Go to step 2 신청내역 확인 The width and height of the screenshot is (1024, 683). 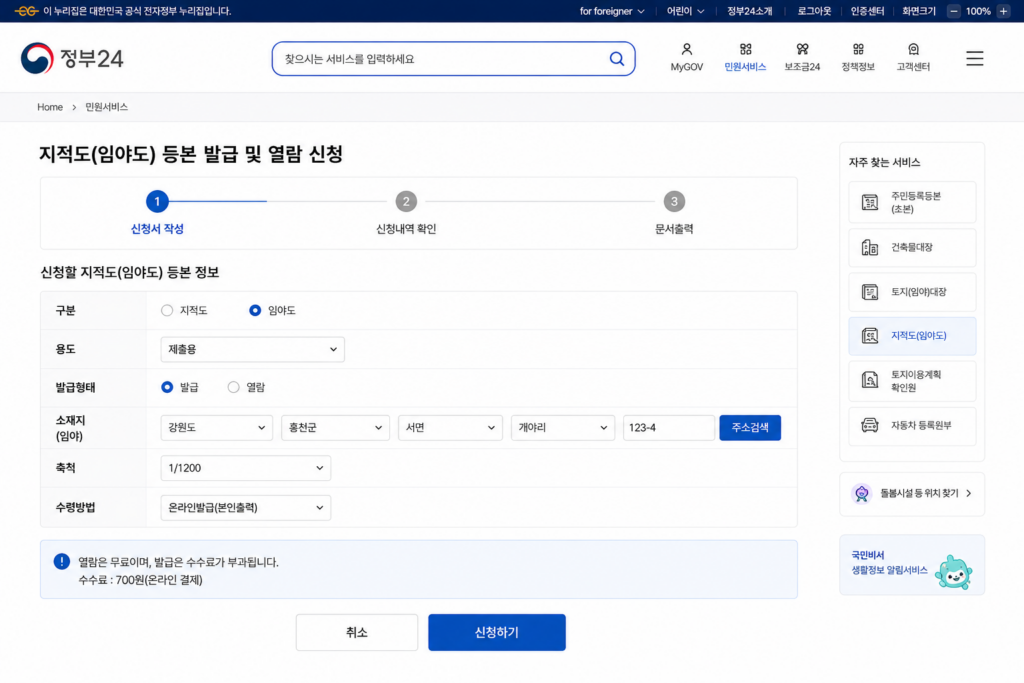[x=406, y=212]
